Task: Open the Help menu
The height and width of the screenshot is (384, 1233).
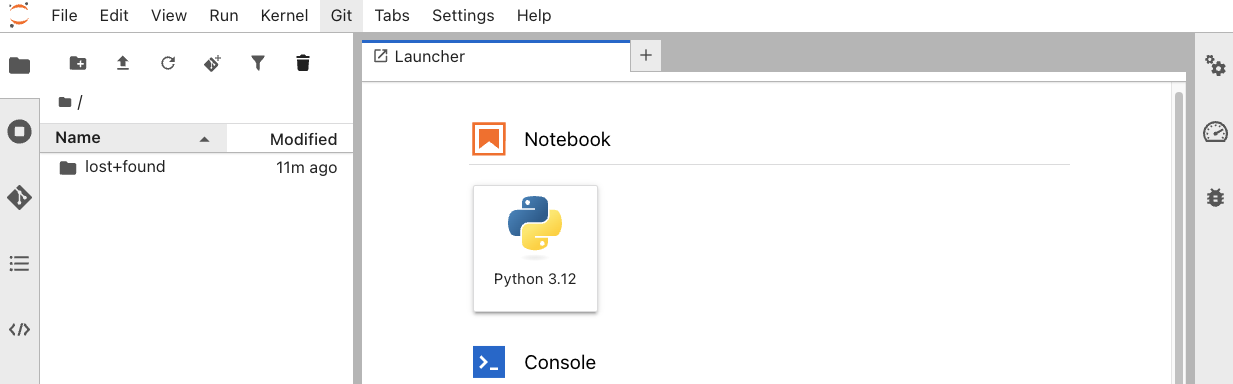Action: (534, 16)
